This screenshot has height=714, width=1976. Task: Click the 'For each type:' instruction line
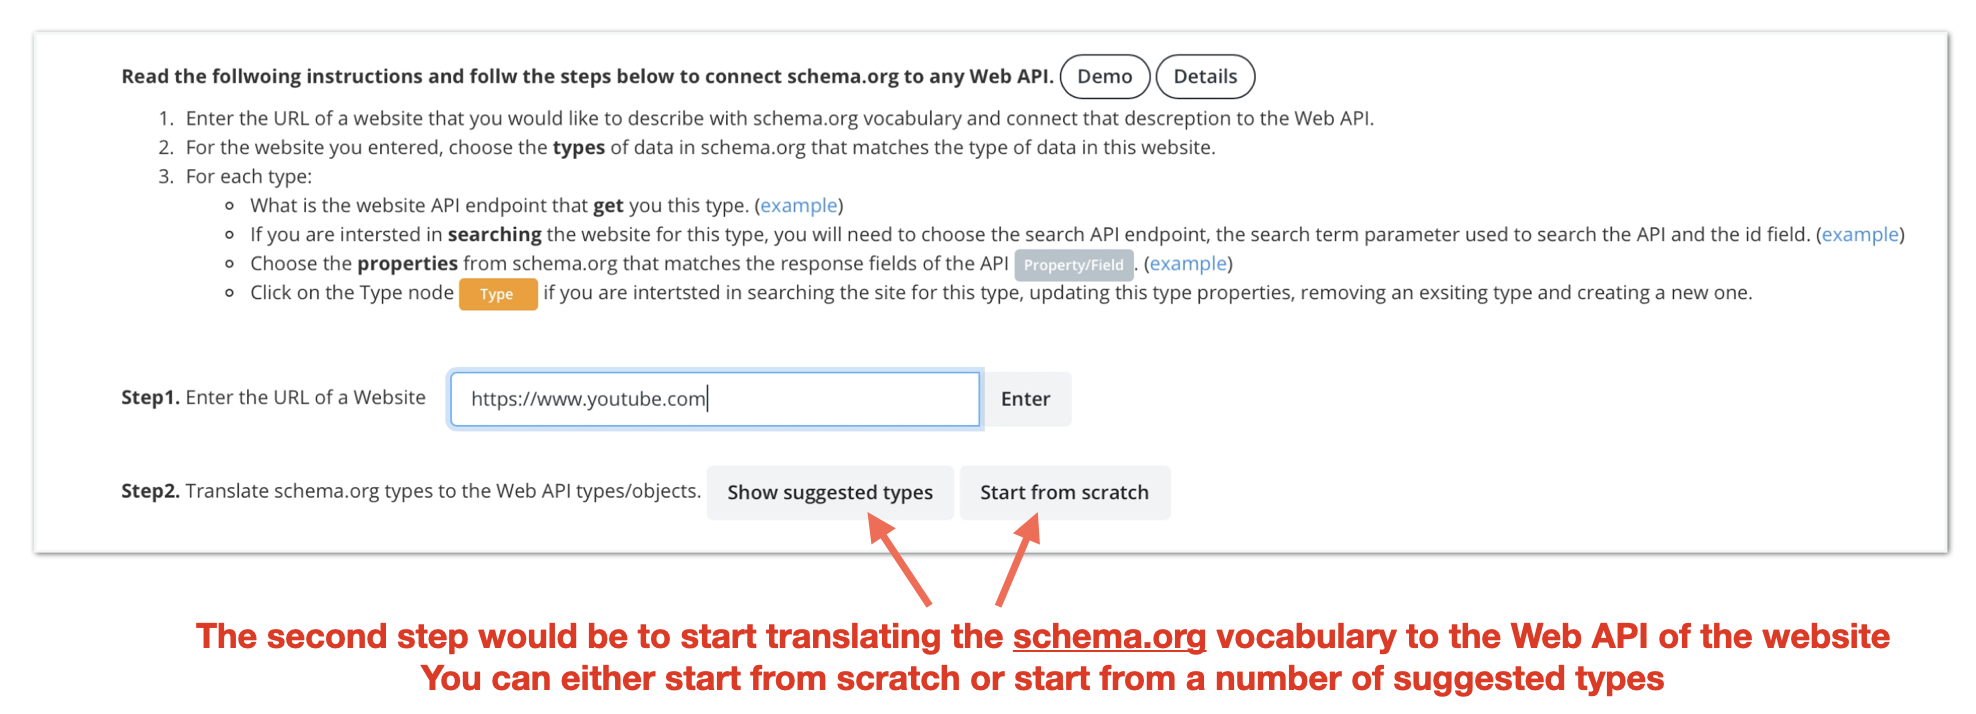click(248, 177)
